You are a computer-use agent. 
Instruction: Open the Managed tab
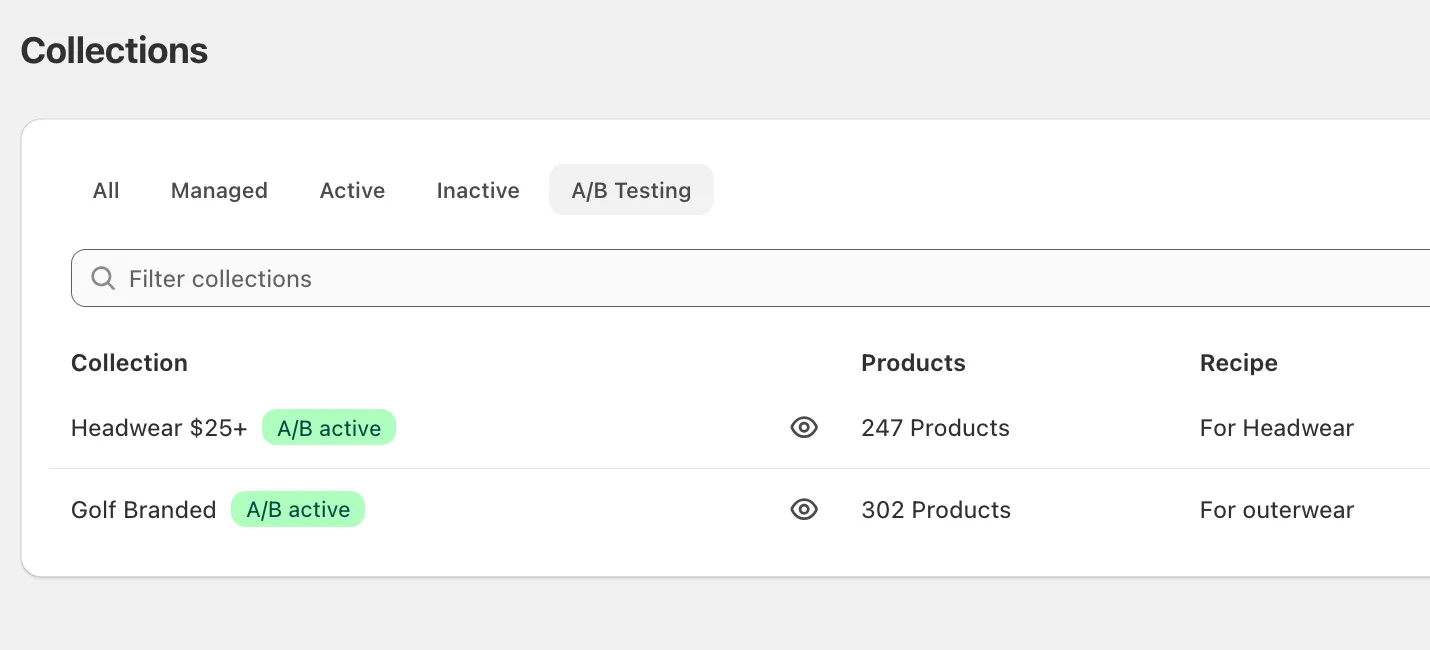point(219,190)
